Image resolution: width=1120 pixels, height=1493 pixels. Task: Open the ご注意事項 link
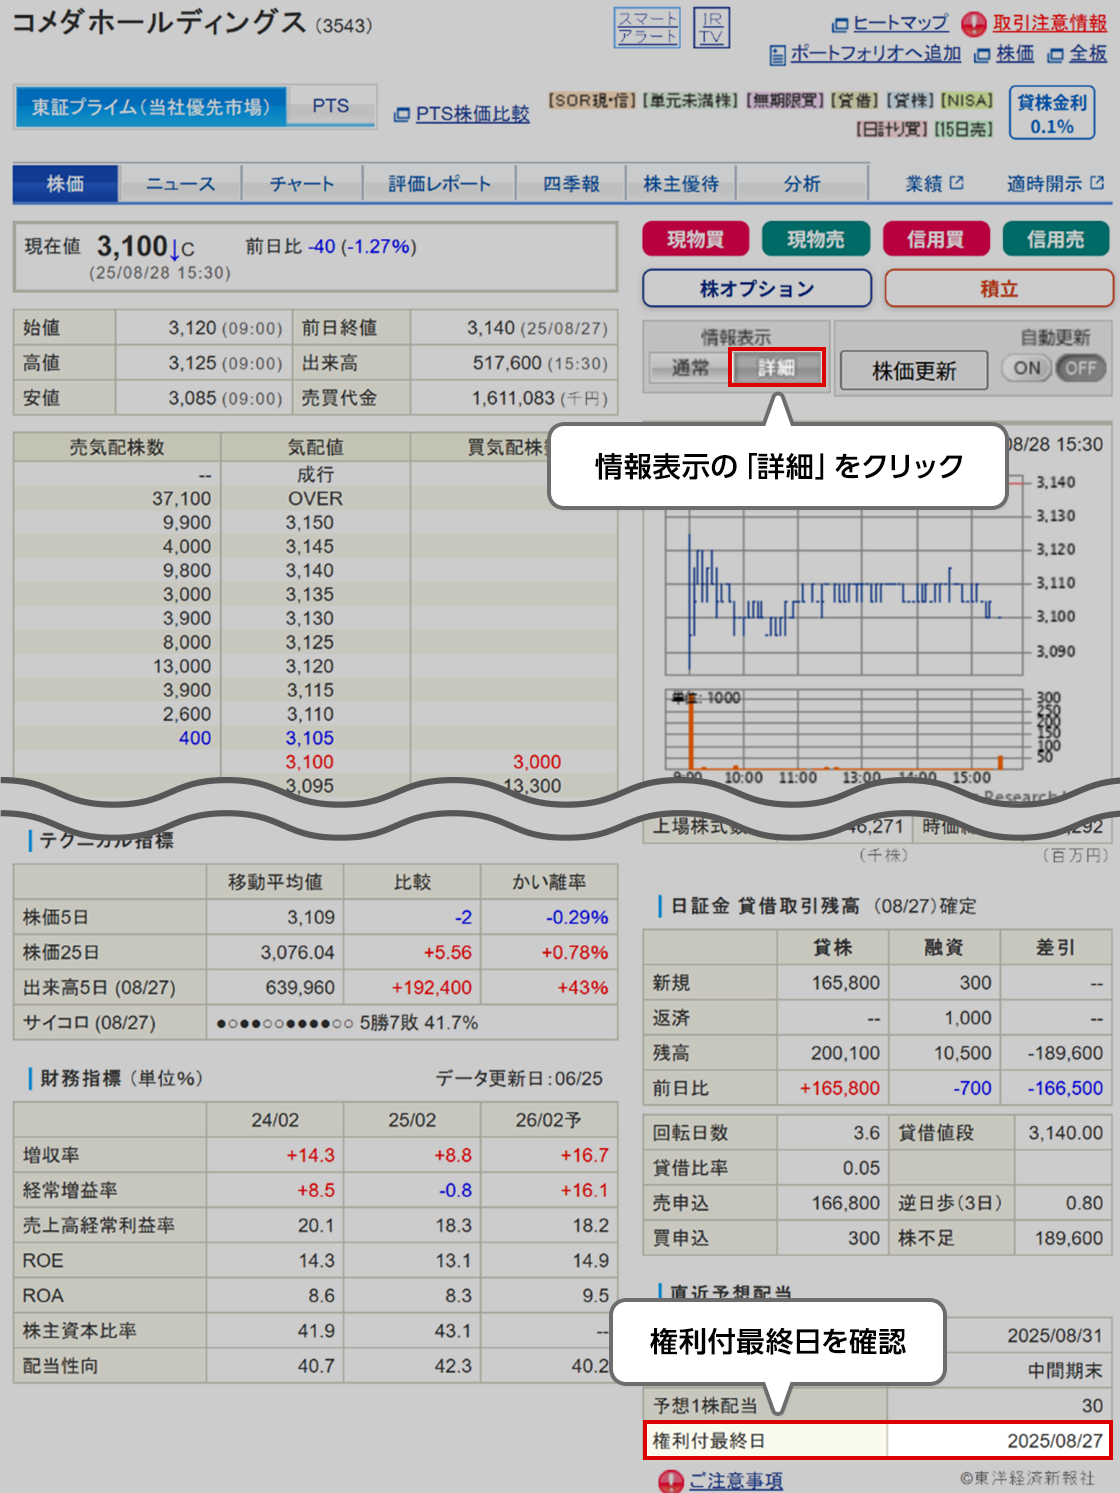click(736, 1481)
